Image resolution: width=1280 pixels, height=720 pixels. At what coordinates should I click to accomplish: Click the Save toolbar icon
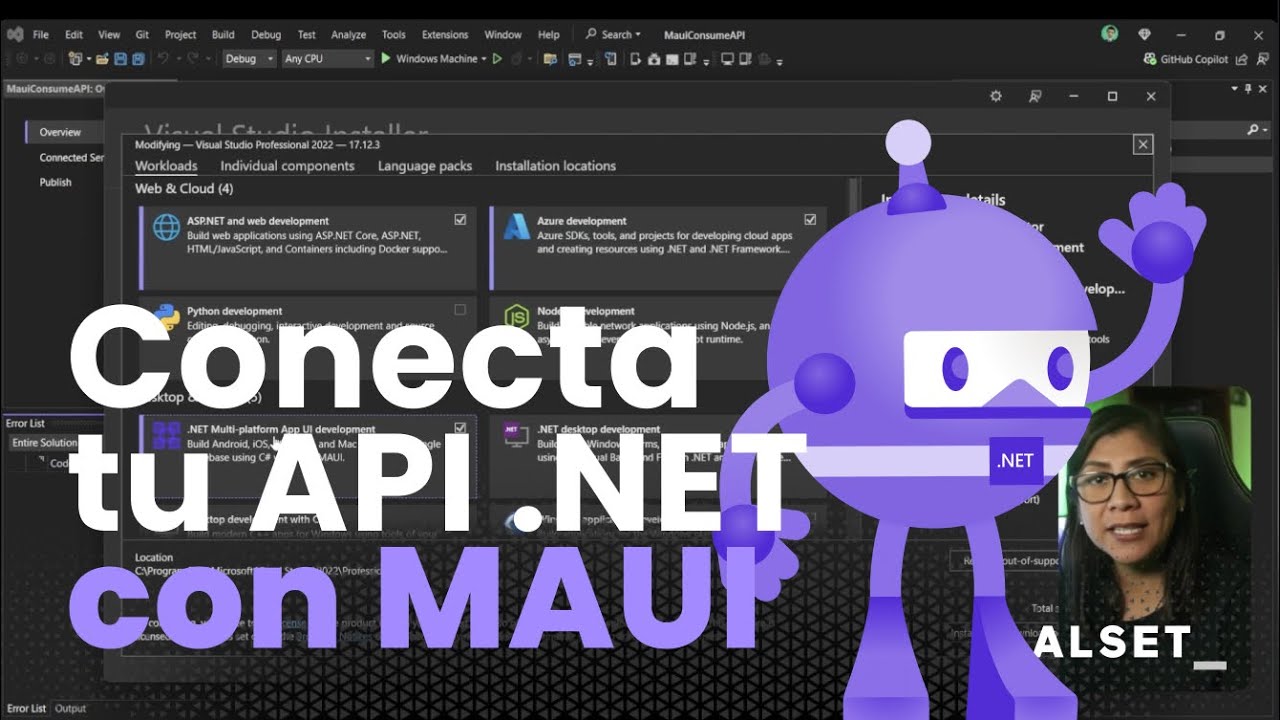[121, 59]
